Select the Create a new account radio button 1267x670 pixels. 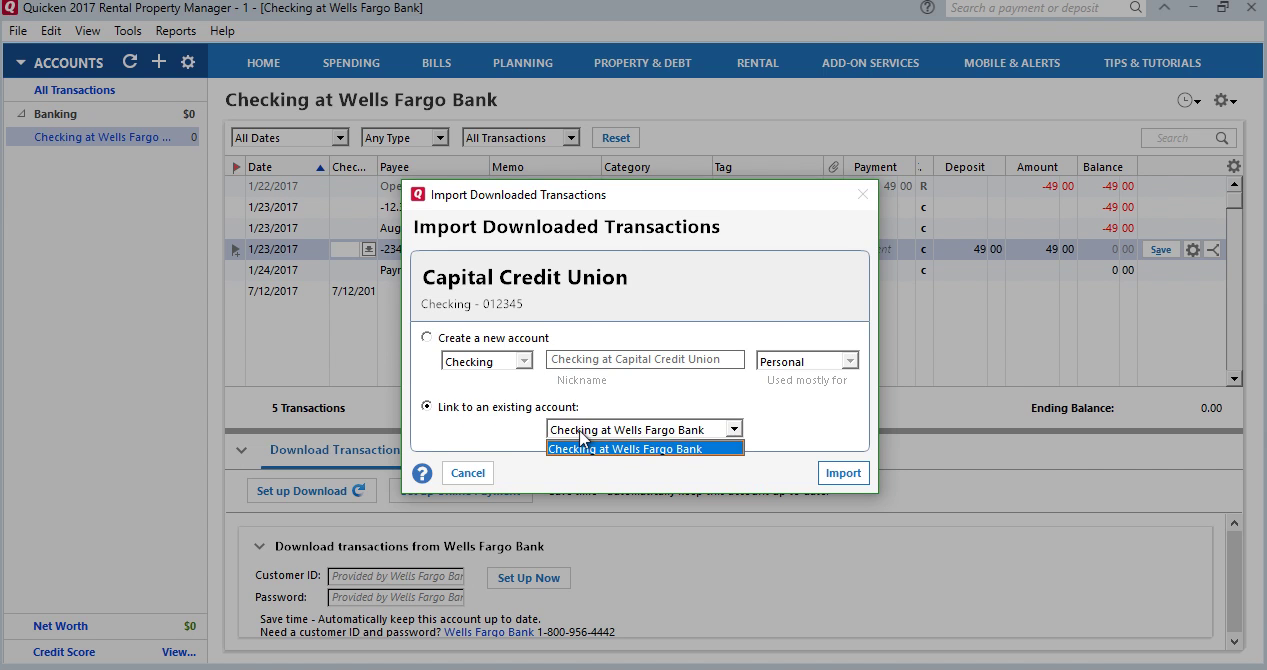(x=427, y=337)
